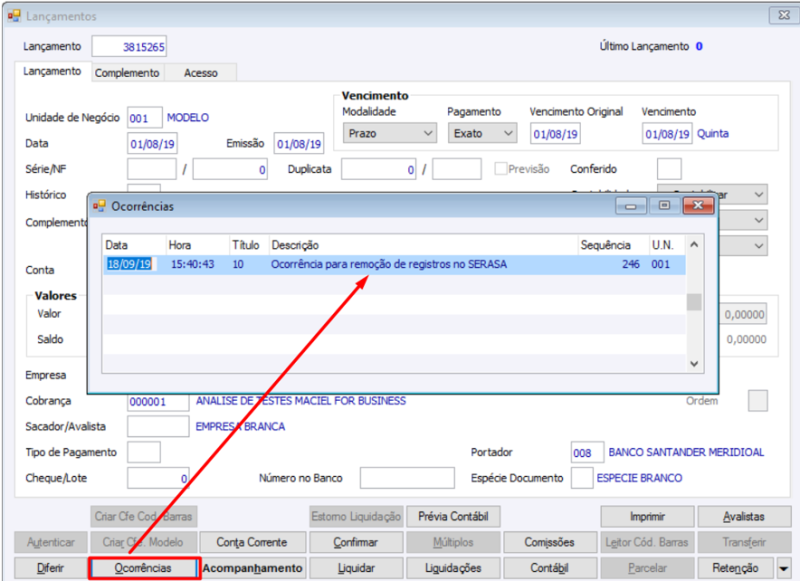Click the Liquidar button
This screenshot has height=581, width=800.
(356, 568)
